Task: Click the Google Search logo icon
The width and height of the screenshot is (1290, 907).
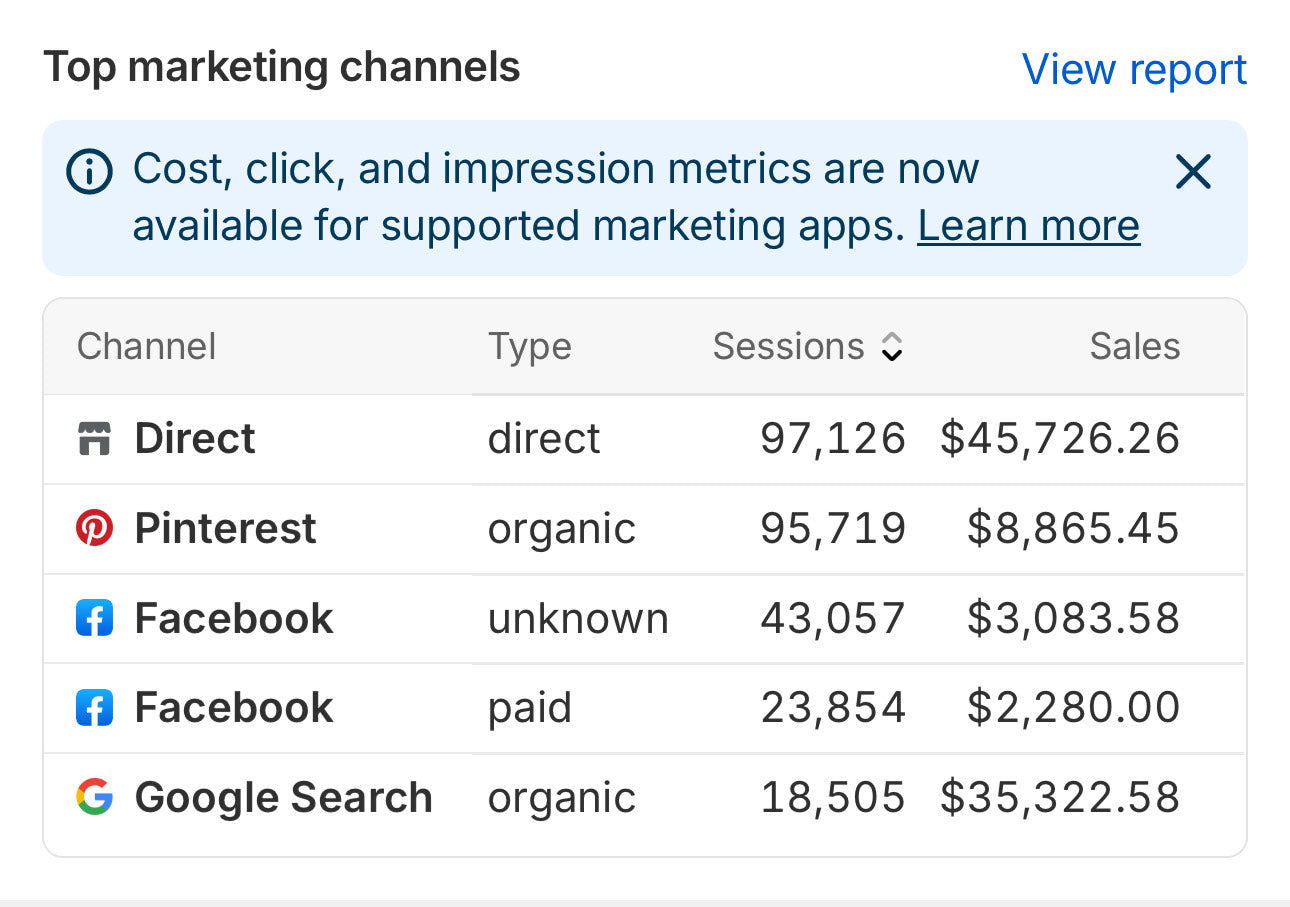Action: coord(94,797)
